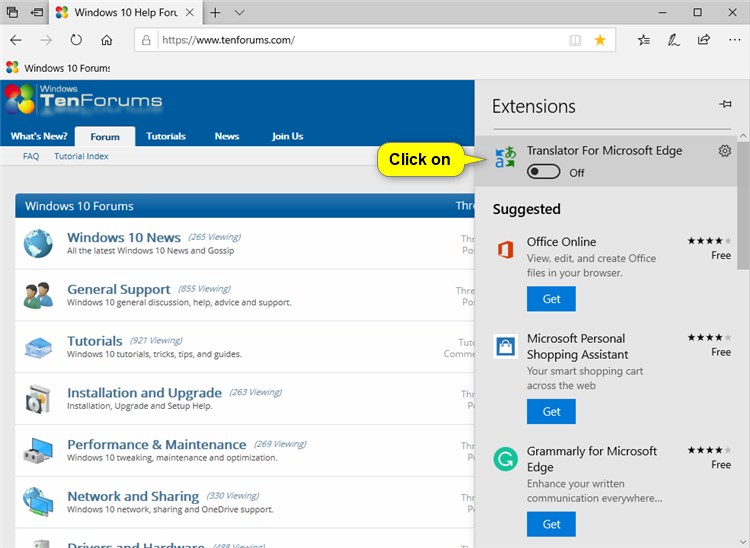Click Extensions pane scroll up arrow
Image resolution: width=750 pixels, height=548 pixels.
[743, 136]
